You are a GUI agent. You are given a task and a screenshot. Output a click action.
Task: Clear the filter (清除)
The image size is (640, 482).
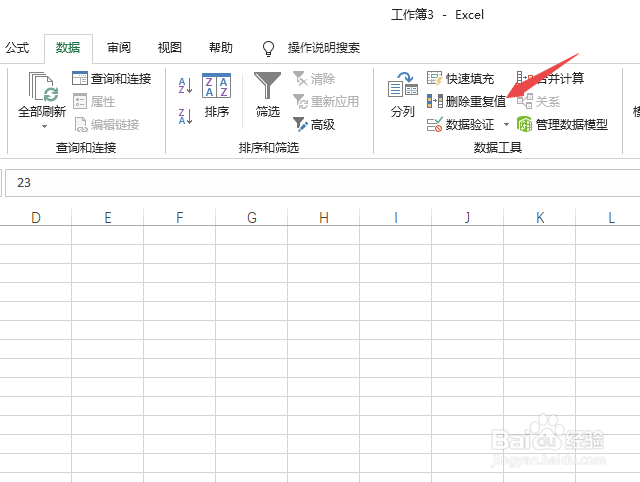pos(314,78)
